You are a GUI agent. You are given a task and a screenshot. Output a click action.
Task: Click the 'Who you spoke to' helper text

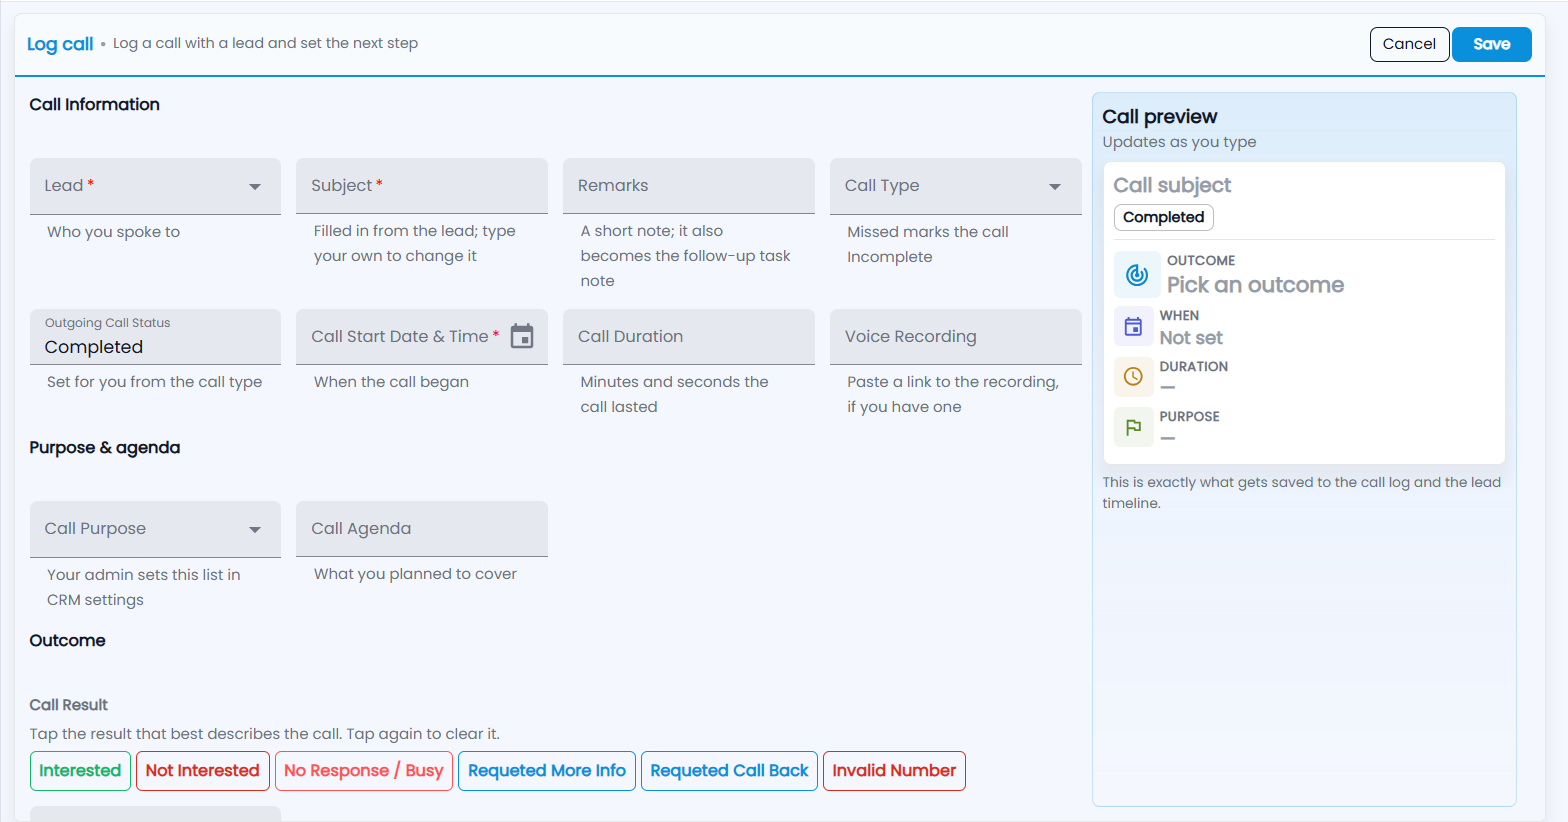tap(113, 232)
